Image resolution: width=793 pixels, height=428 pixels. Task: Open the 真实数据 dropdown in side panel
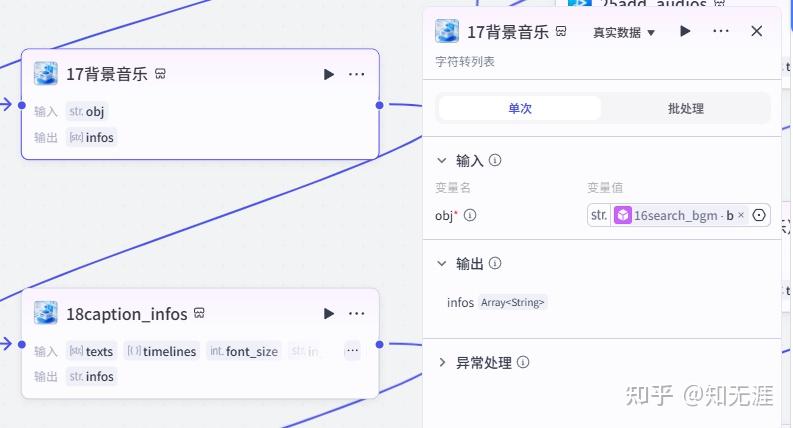(x=624, y=33)
